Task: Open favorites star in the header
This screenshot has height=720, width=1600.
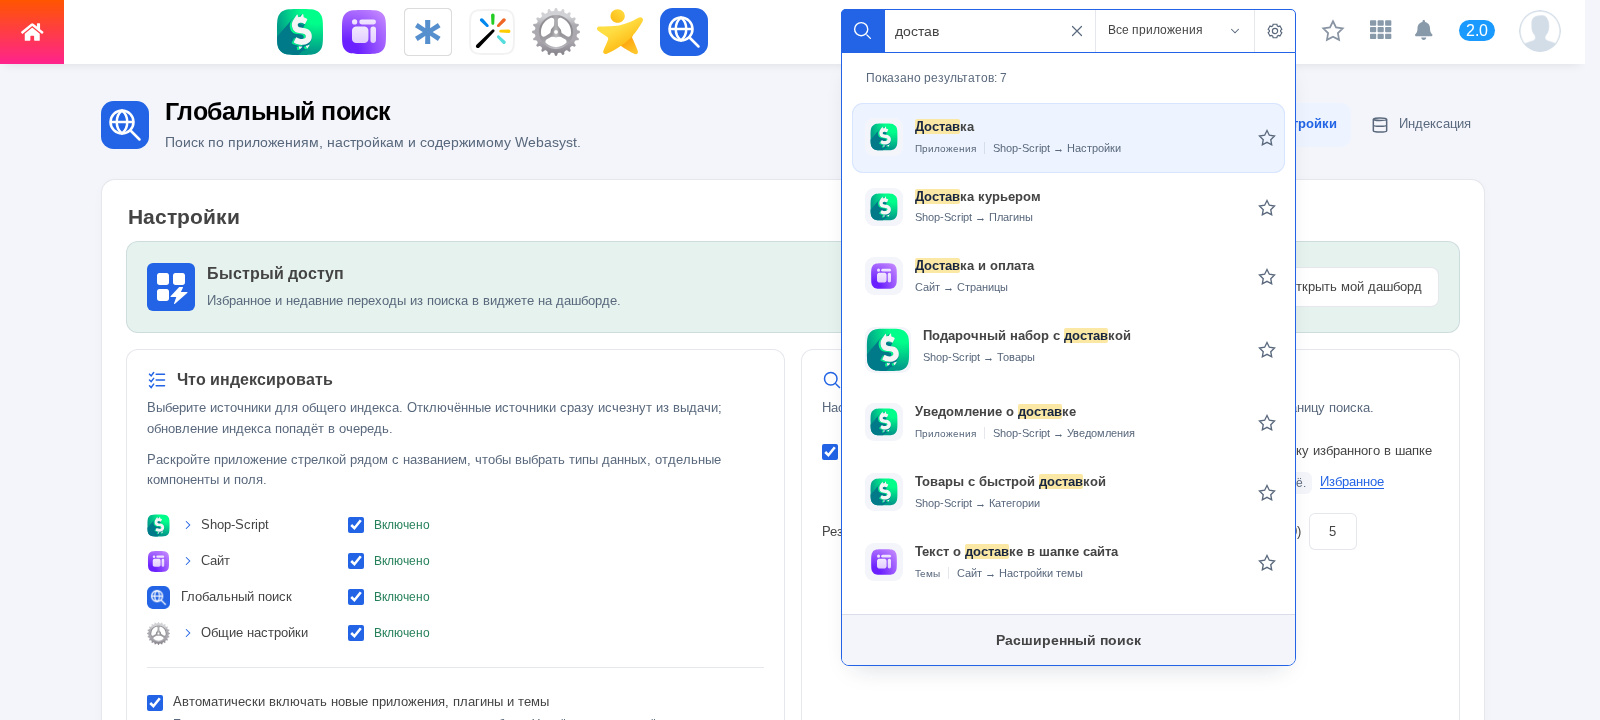Action: pyautogui.click(x=1333, y=31)
